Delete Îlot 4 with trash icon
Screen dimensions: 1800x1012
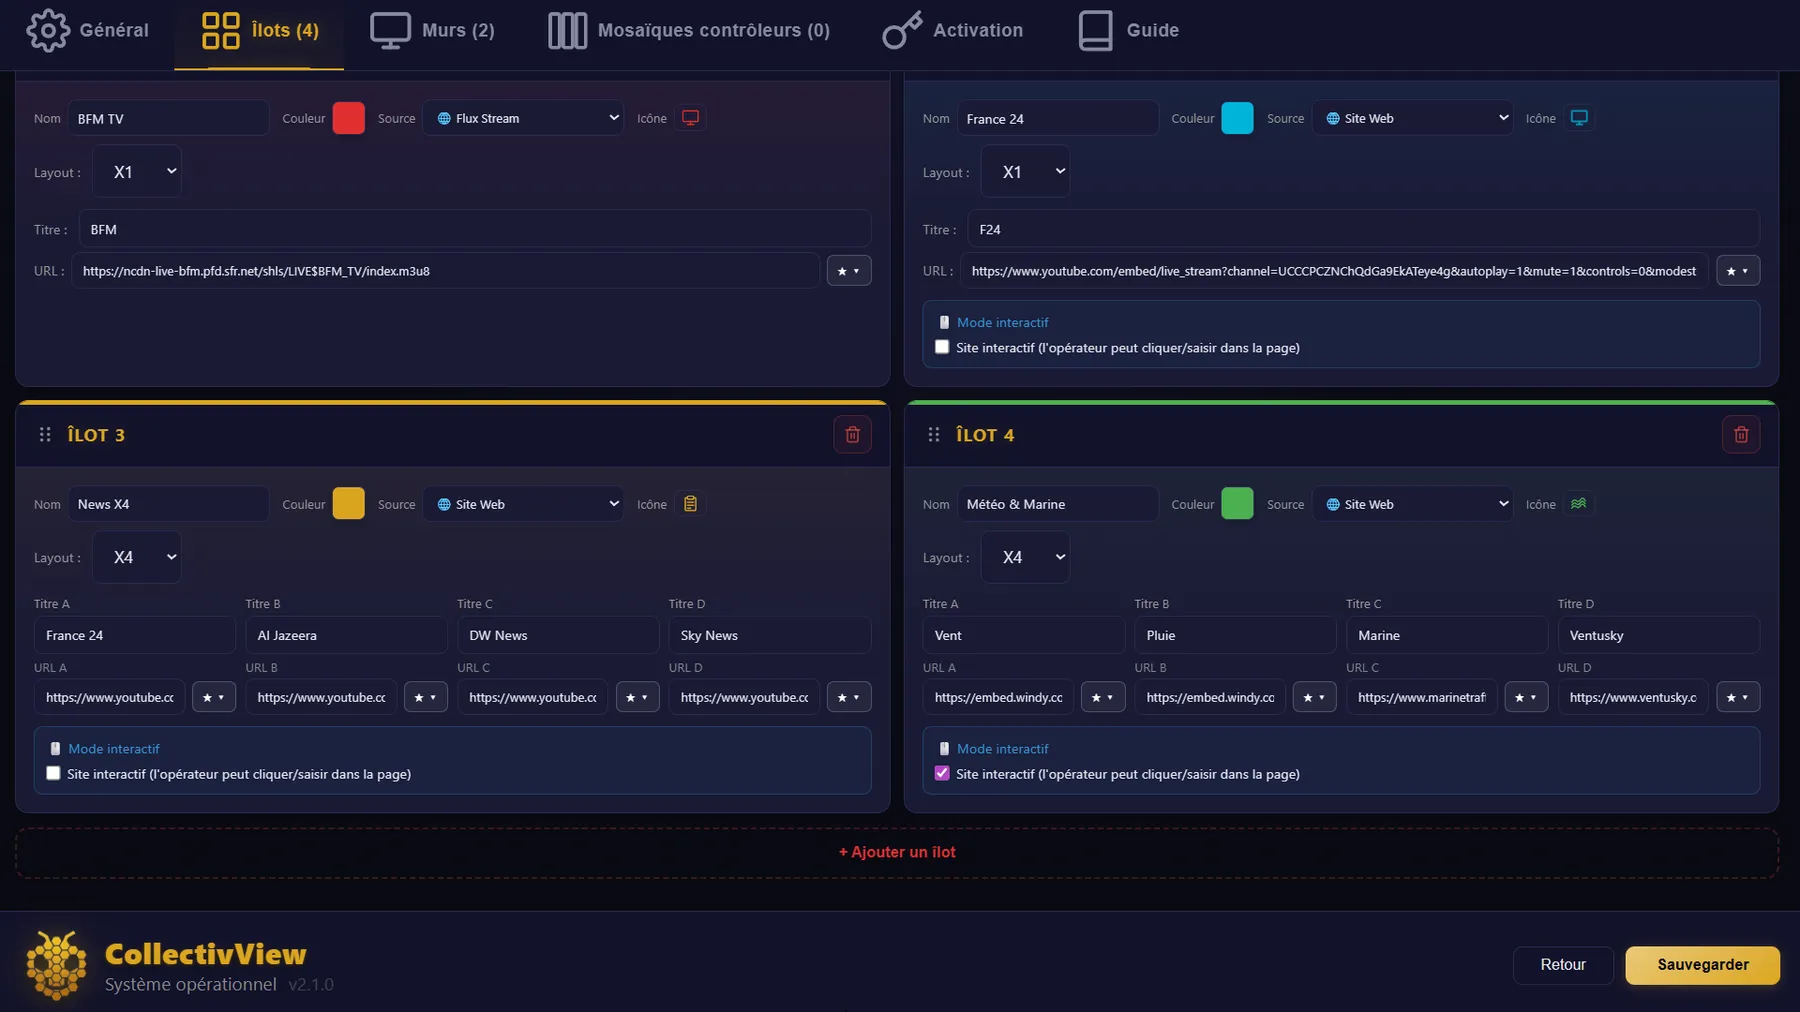(1741, 435)
